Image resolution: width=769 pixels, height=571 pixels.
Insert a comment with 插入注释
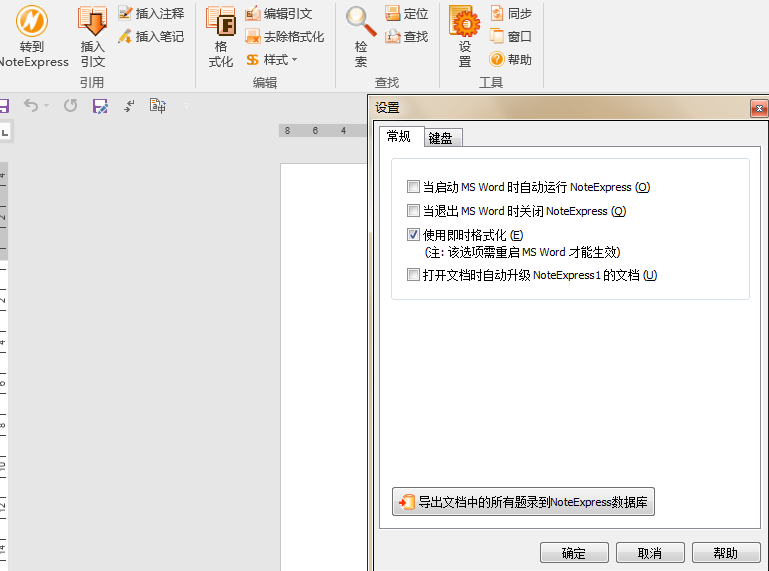151,14
